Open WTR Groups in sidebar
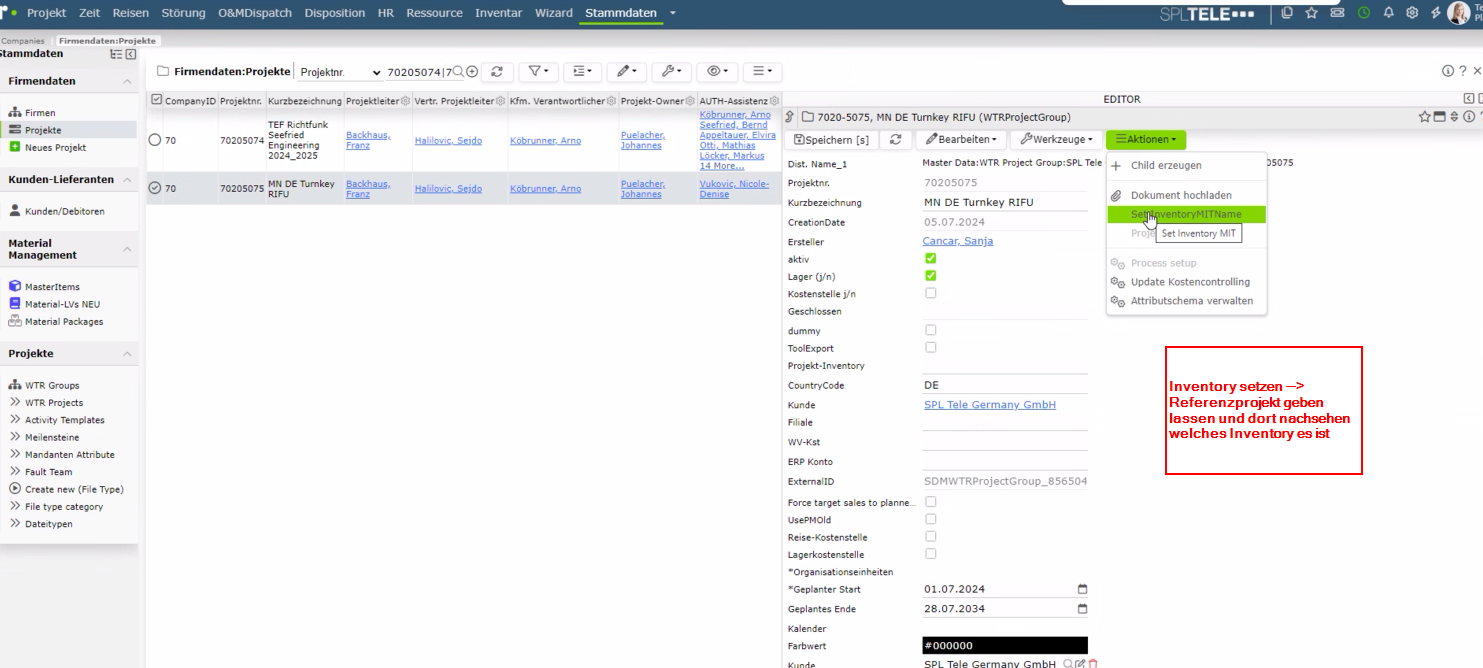1483x668 pixels. coord(52,385)
